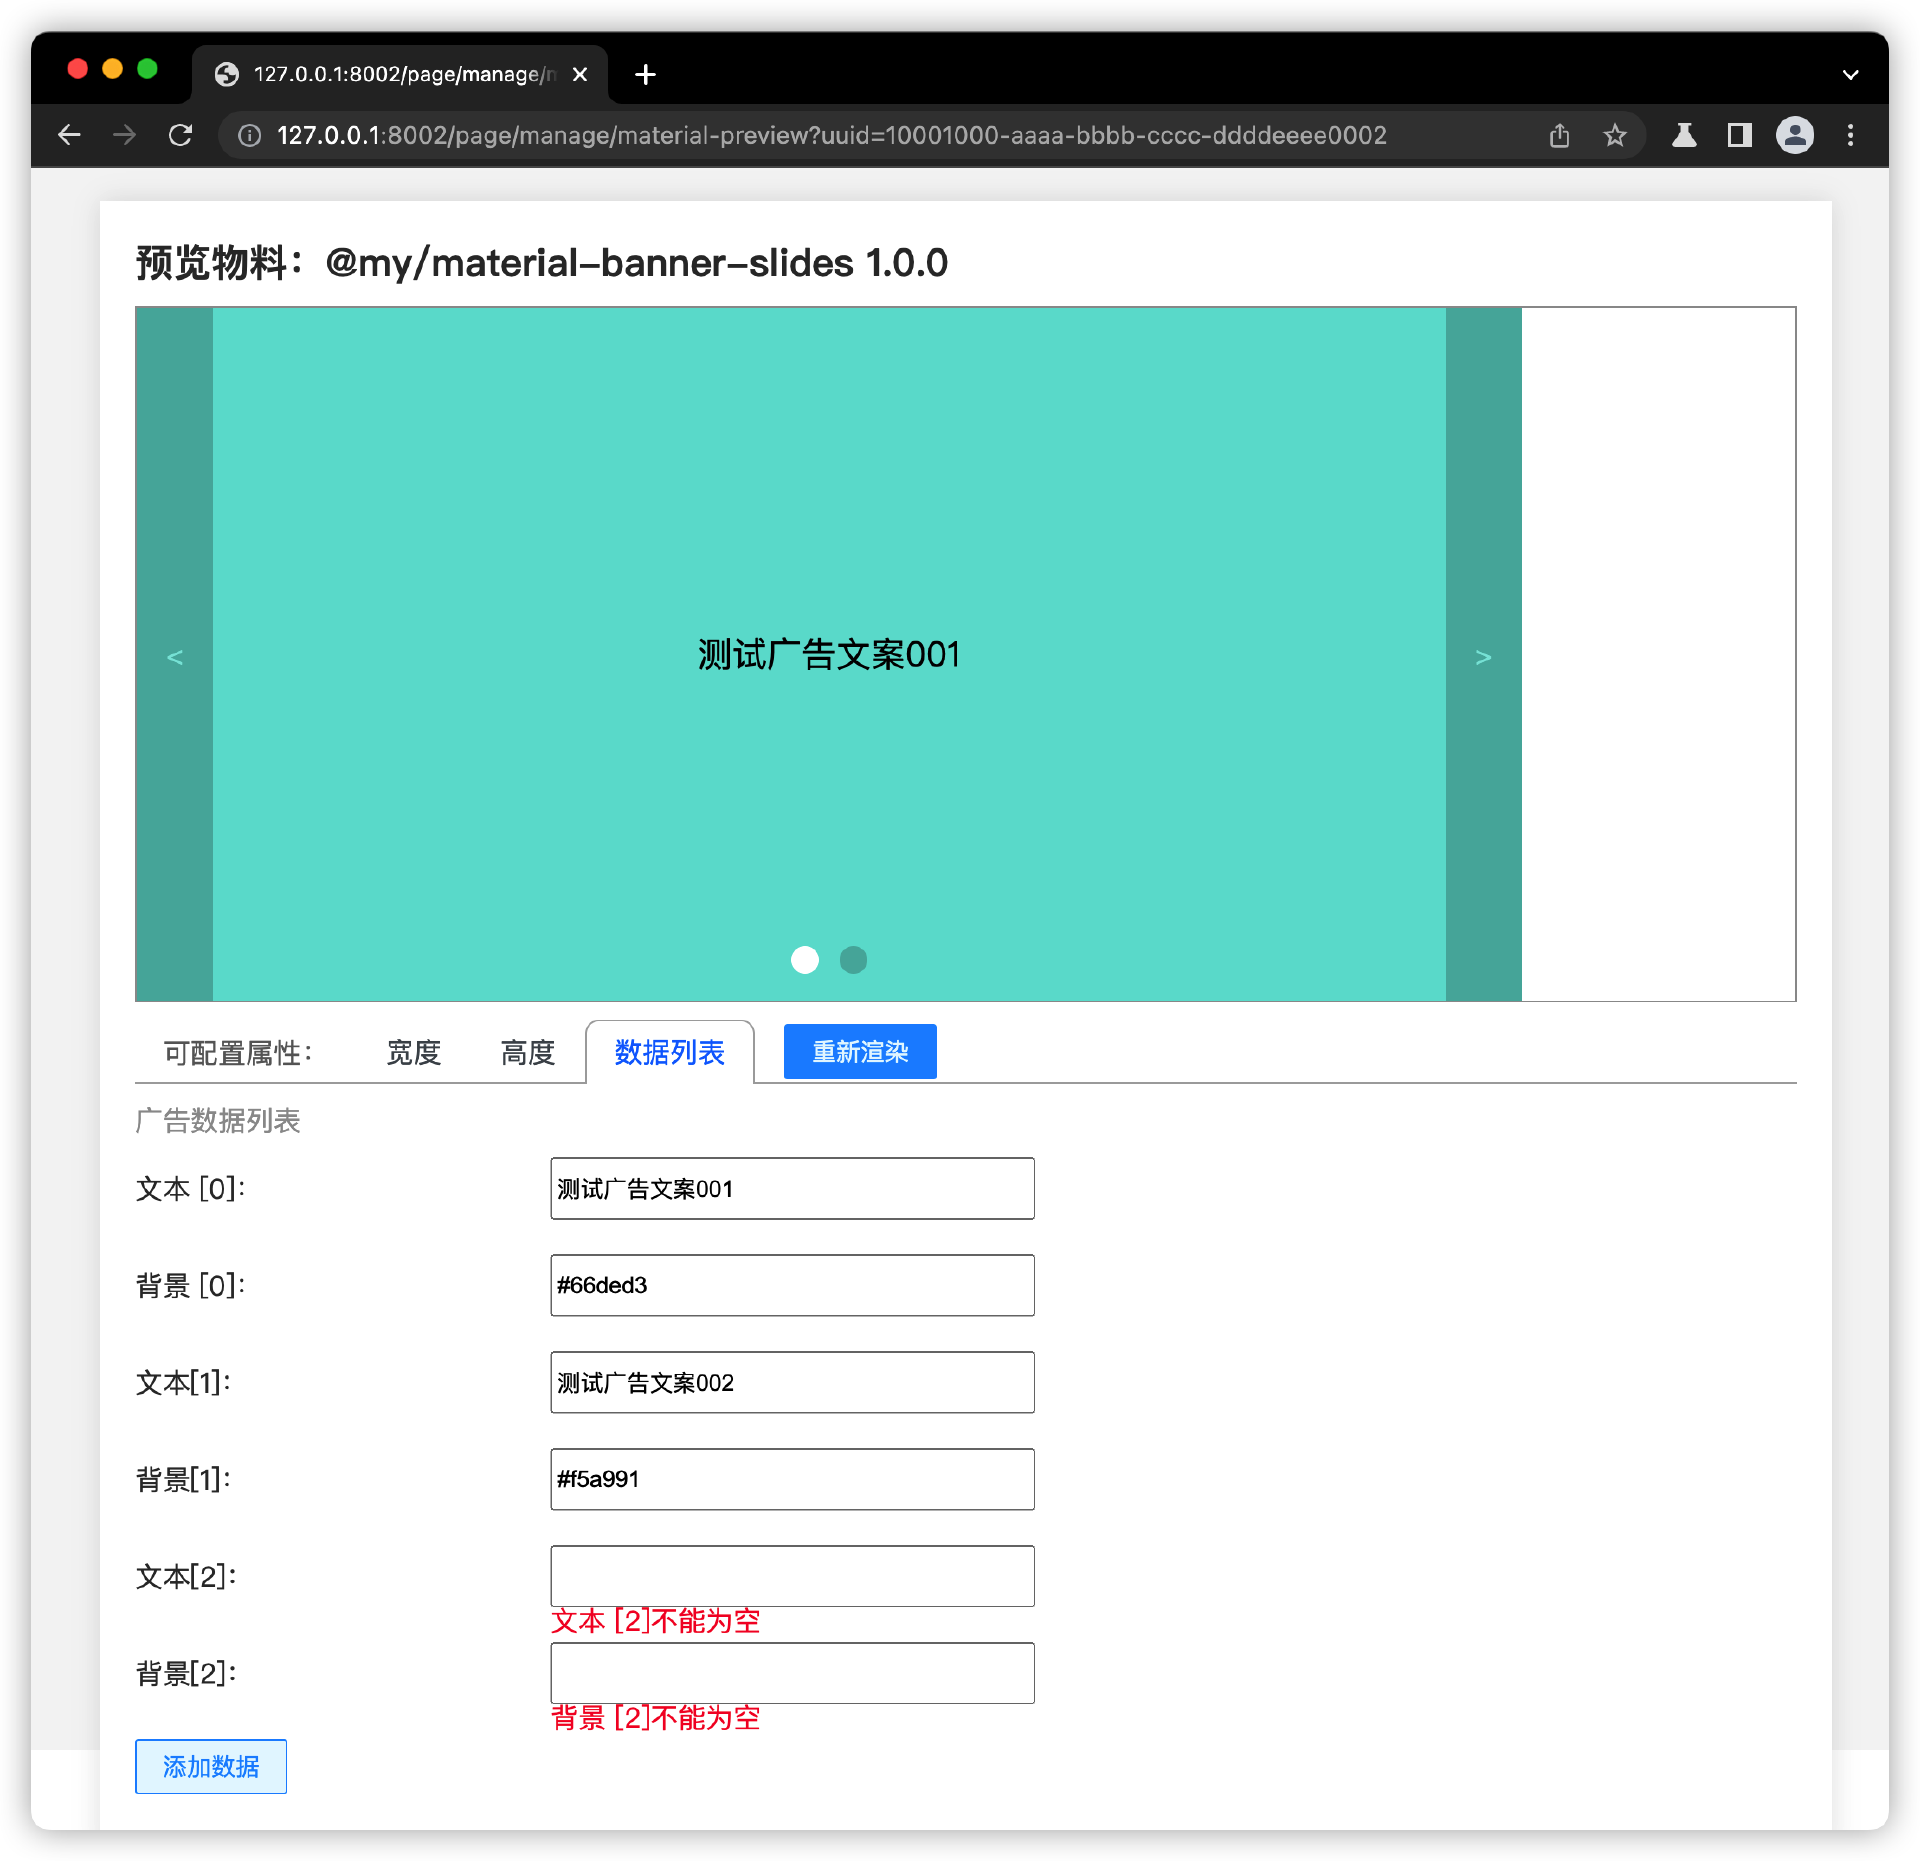Go to next banner slide
Screen dimensions: 1920x1861
click(x=1483, y=656)
